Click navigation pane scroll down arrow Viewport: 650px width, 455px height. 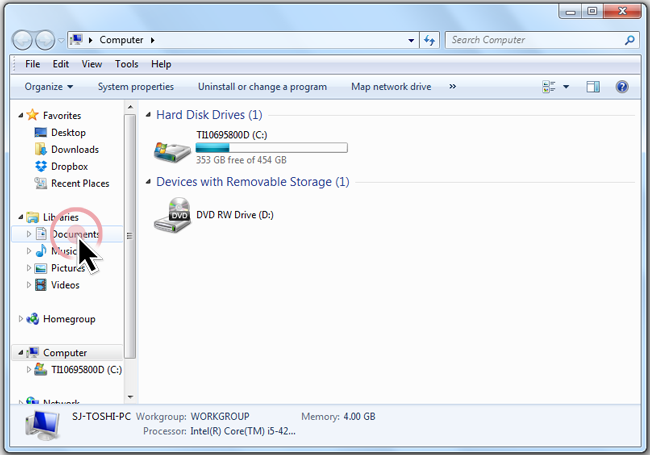(130, 397)
